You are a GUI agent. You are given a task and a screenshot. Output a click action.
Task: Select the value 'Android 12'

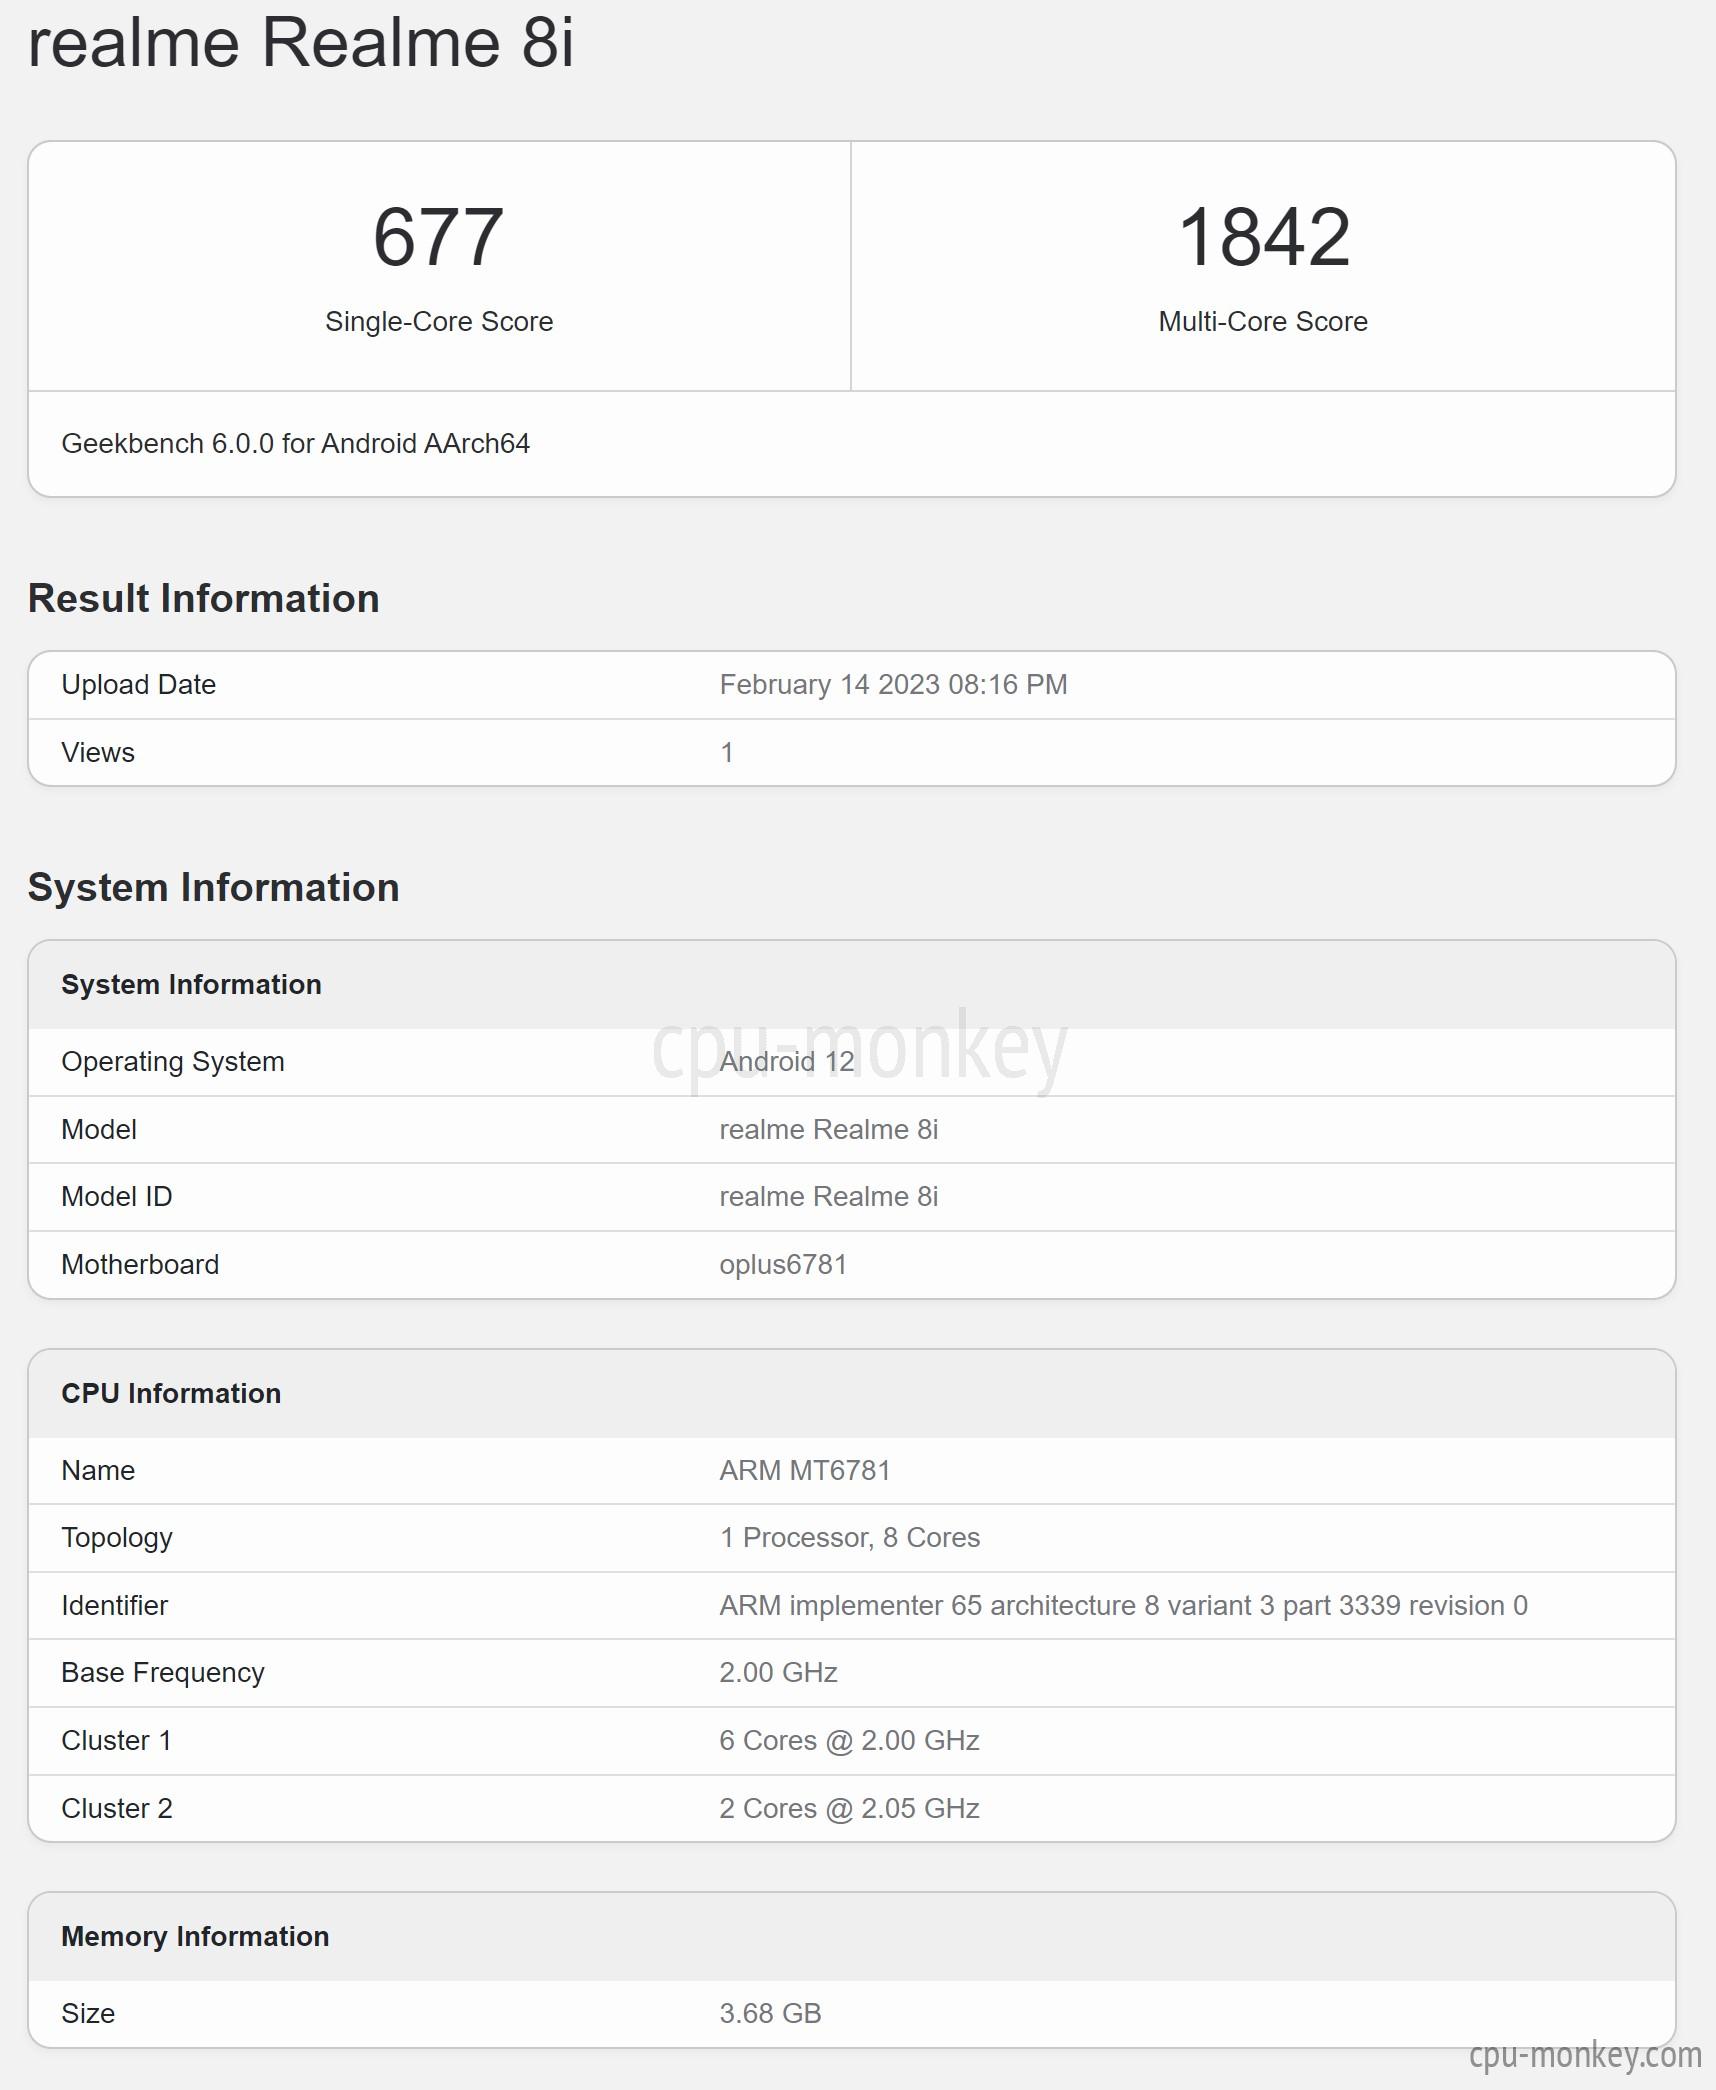pos(787,1061)
